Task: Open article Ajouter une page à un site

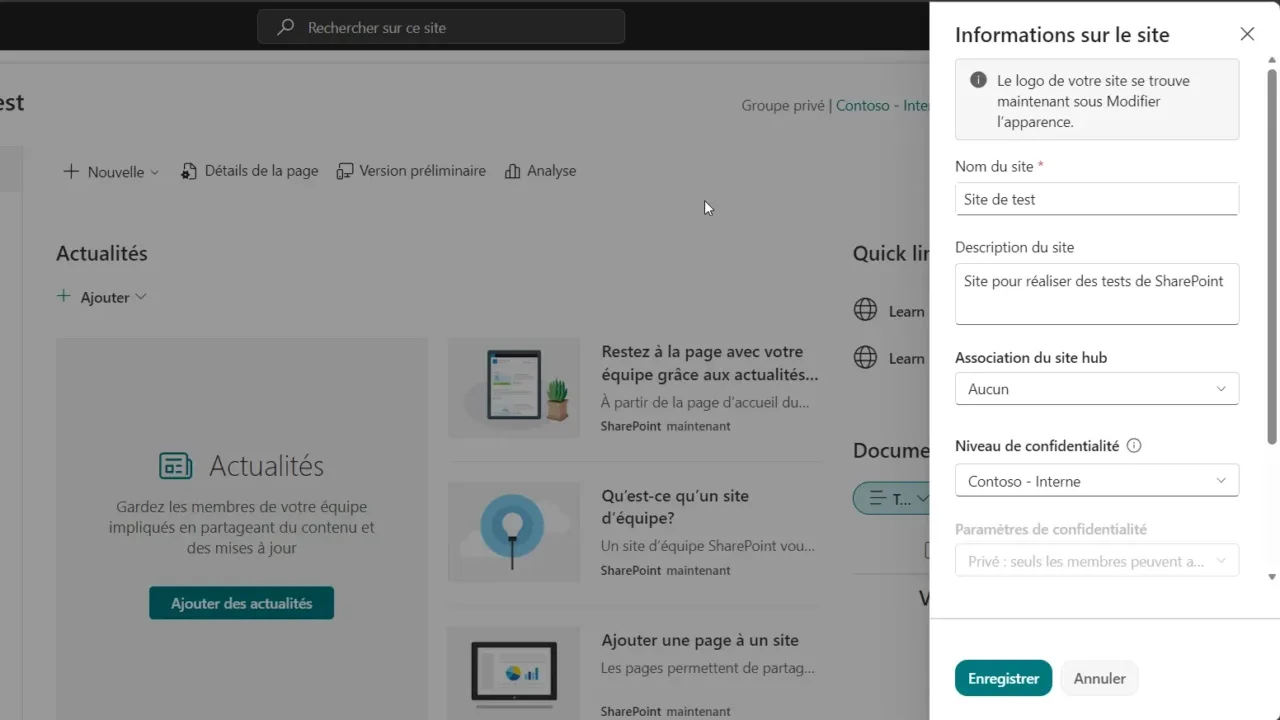Action: coord(700,640)
